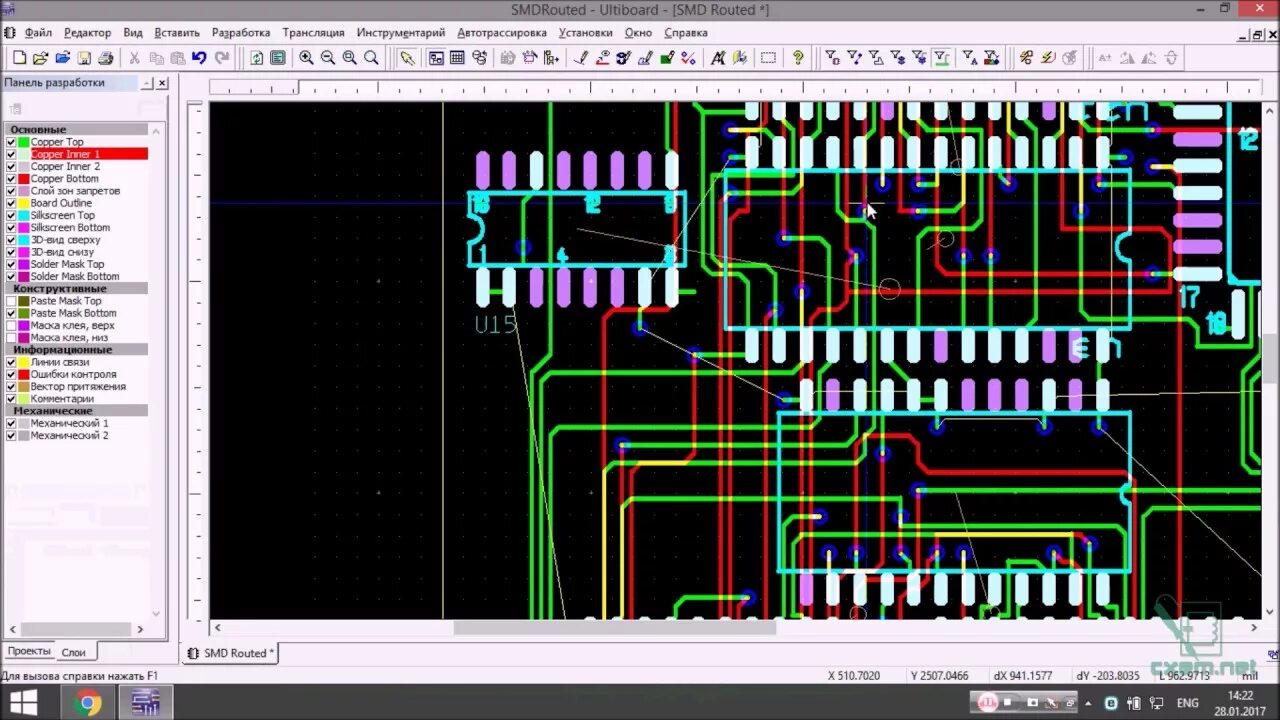Viewport: 1280px width, 720px height.
Task: Collapse the 'Механические' layer group header
Action: (77, 411)
